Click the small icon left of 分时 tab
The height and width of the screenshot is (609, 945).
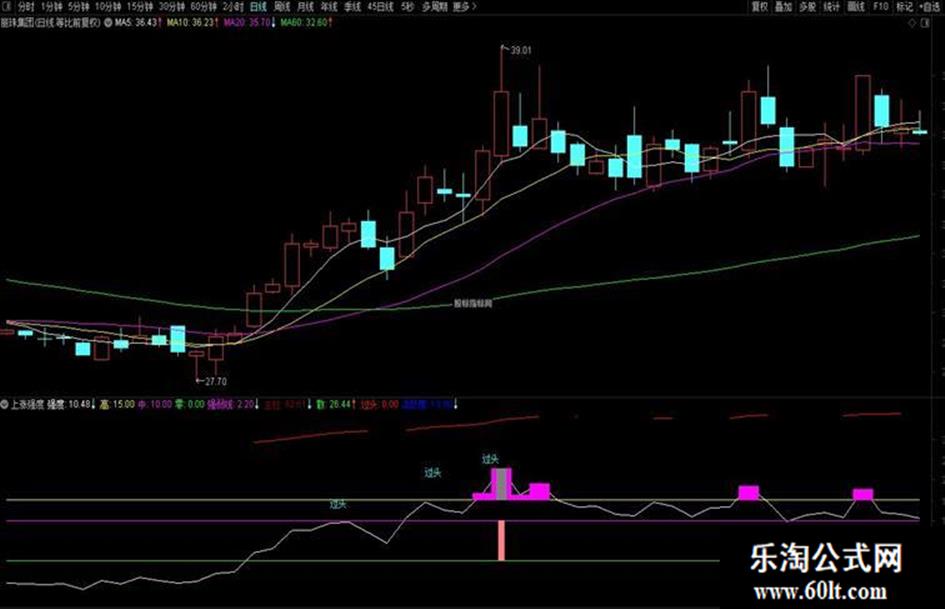(x=7, y=7)
